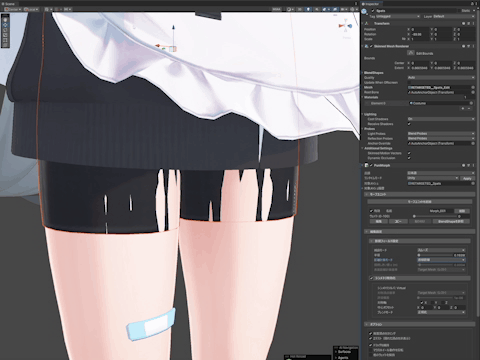
Task: Click the BlendShape export button
Action: click(451, 221)
